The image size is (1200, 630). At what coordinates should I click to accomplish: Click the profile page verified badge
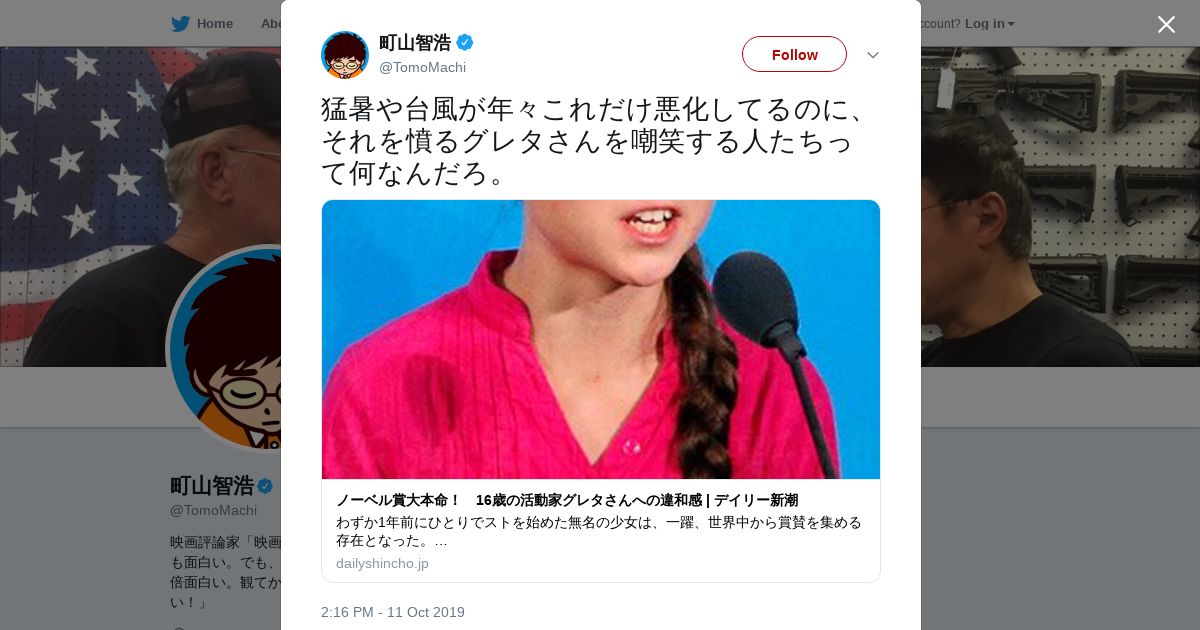pyautogui.click(x=265, y=487)
